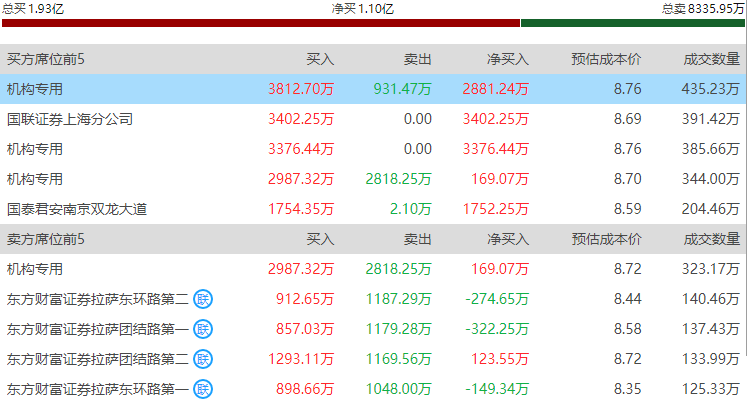Click the 898.66万 buy value
This screenshot has height=401, width=747.
[x=305, y=389]
